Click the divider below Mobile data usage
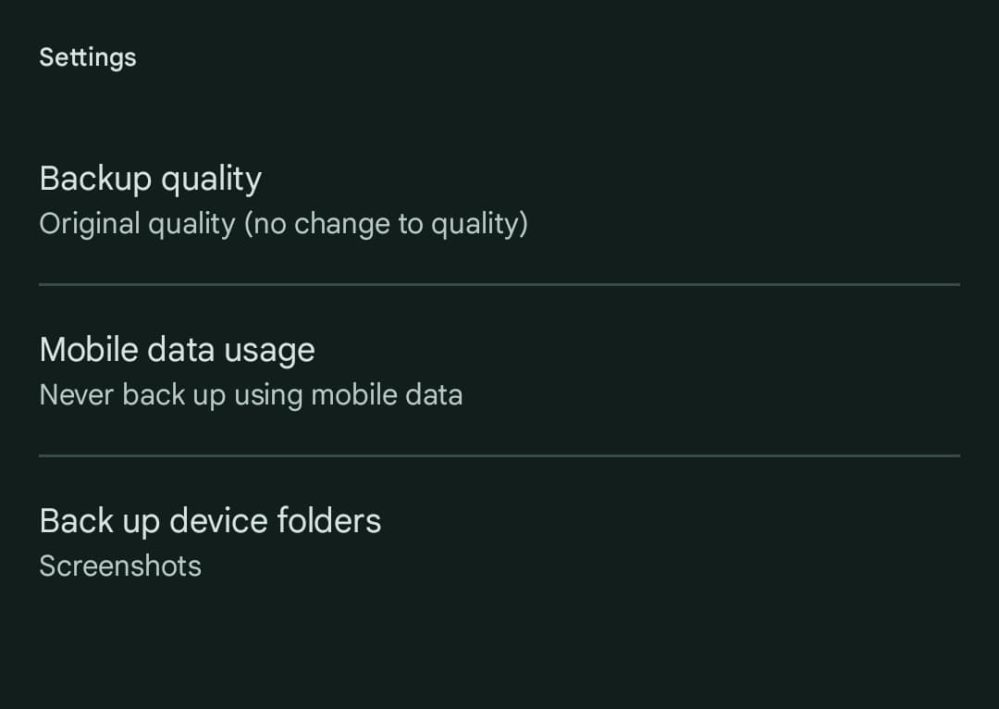 tap(499, 456)
